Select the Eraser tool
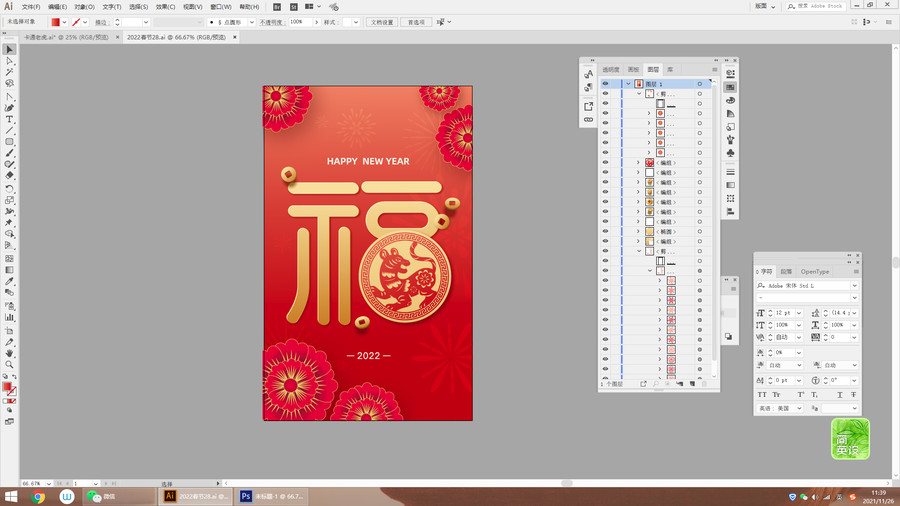 click(x=9, y=176)
